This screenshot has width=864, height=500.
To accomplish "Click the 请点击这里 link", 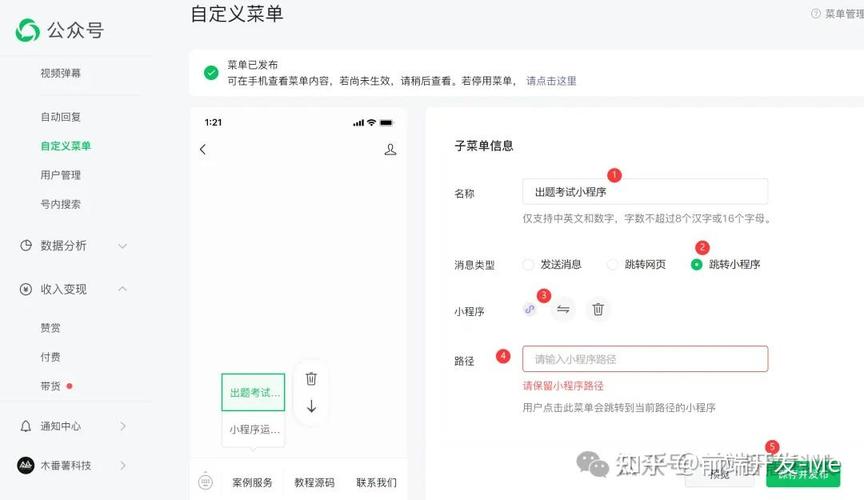I will point(551,80).
